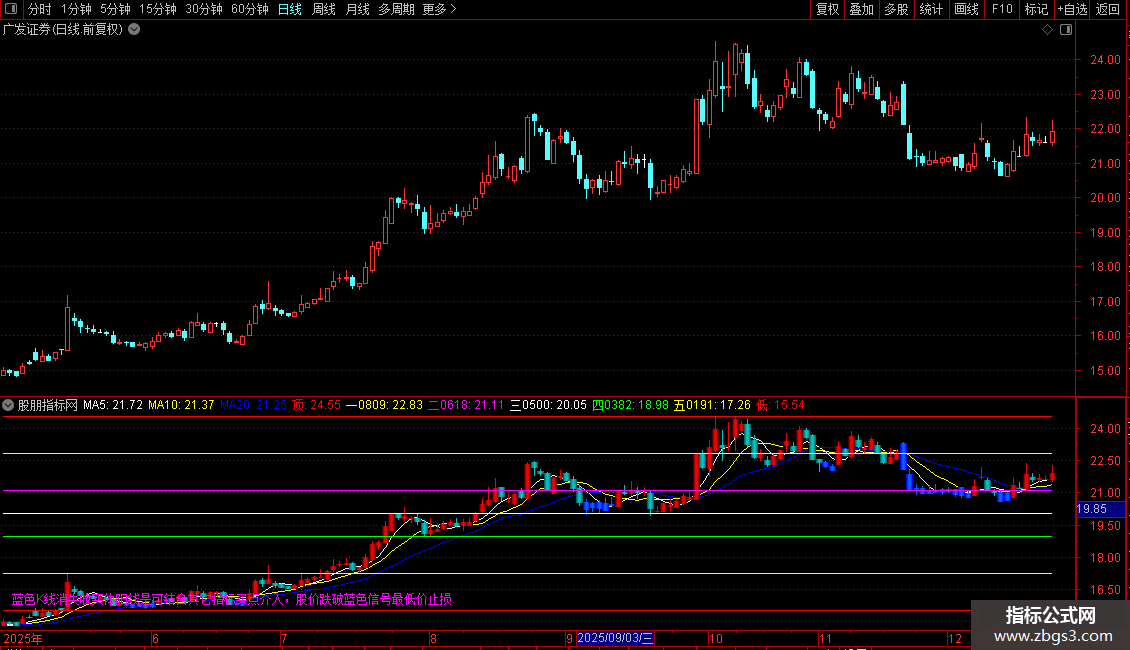Click the 标记 mark button

tap(1036, 9)
